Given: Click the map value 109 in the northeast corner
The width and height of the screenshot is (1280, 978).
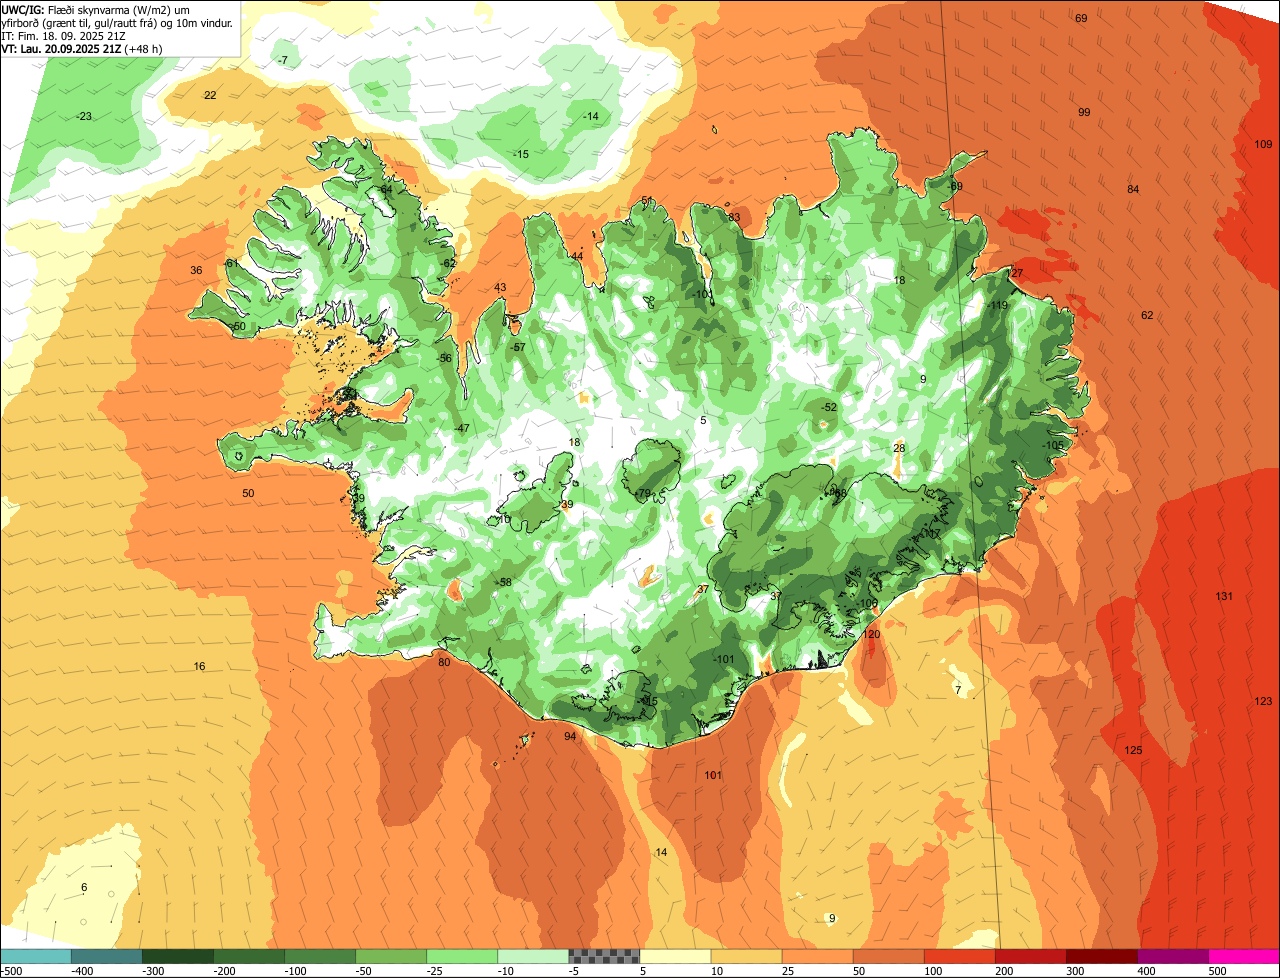Looking at the screenshot, I should (1263, 144).
